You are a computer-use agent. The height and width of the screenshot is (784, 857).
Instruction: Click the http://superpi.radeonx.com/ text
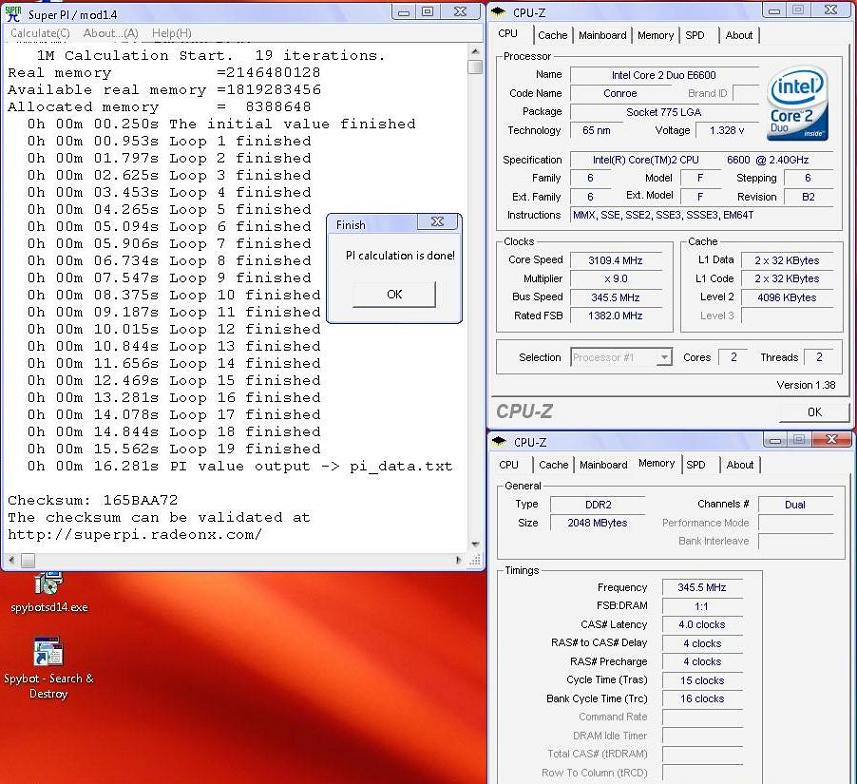[135, 535]
